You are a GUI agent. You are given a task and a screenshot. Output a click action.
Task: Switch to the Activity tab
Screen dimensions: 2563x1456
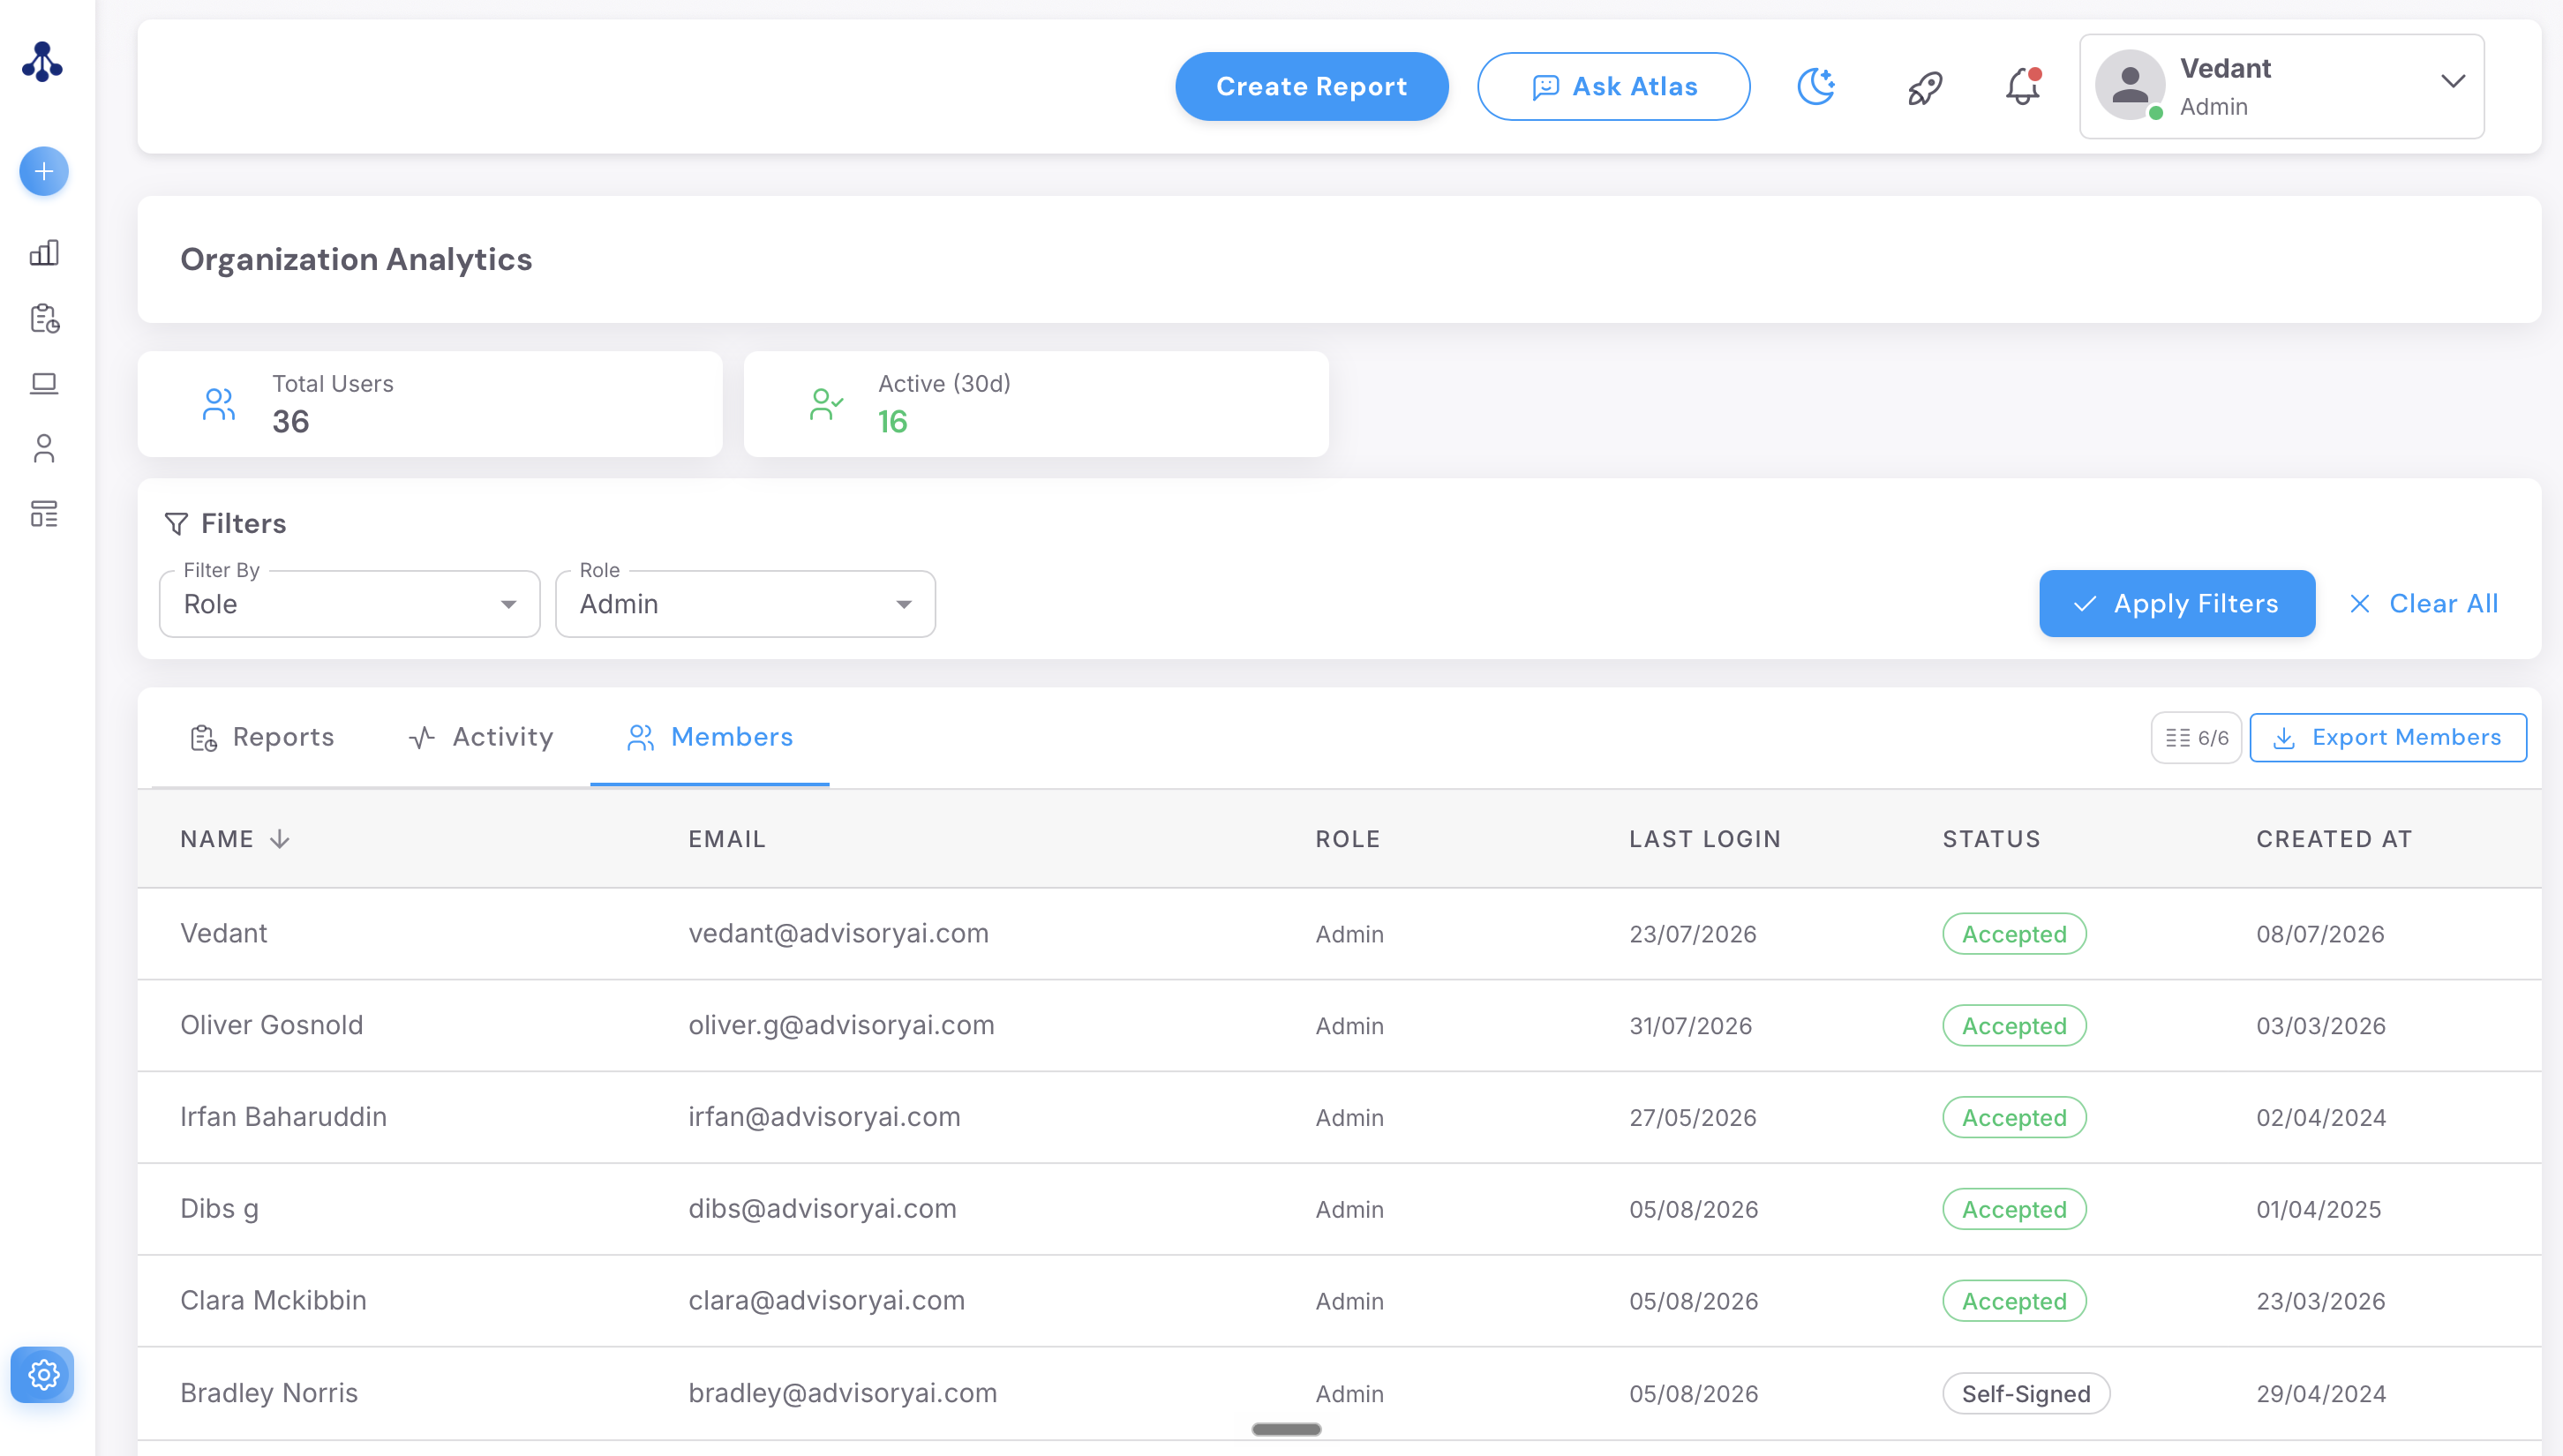[481, 737]
